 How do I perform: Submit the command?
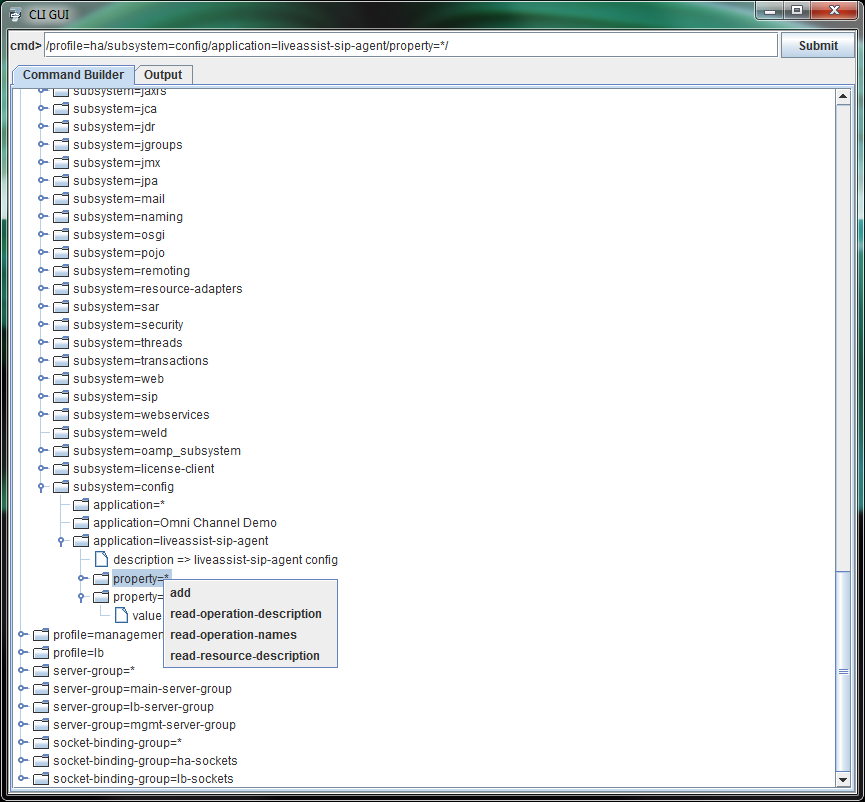click(818, 46)
